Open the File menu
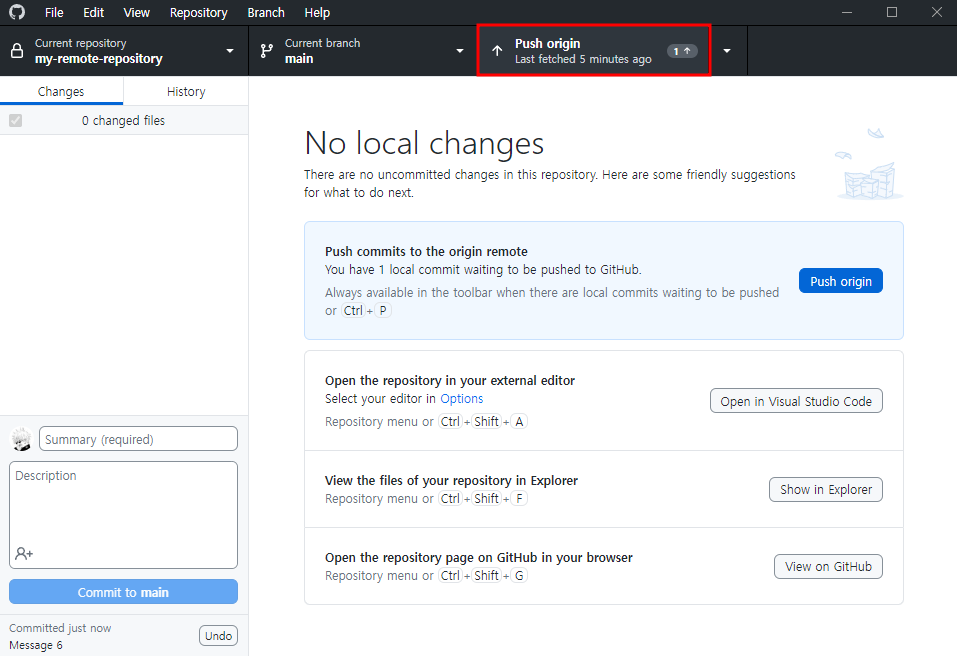 click(54, 12)
